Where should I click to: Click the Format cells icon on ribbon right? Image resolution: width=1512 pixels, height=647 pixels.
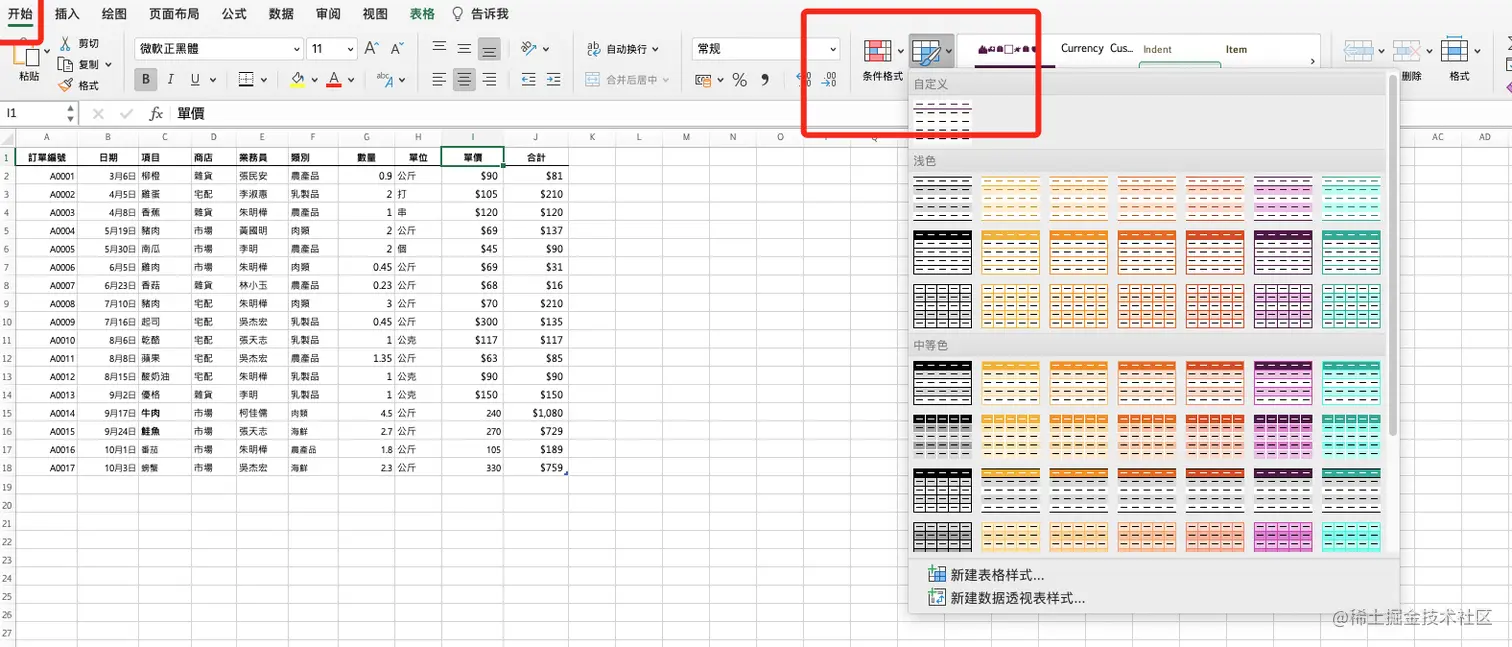coord(1455,50)
